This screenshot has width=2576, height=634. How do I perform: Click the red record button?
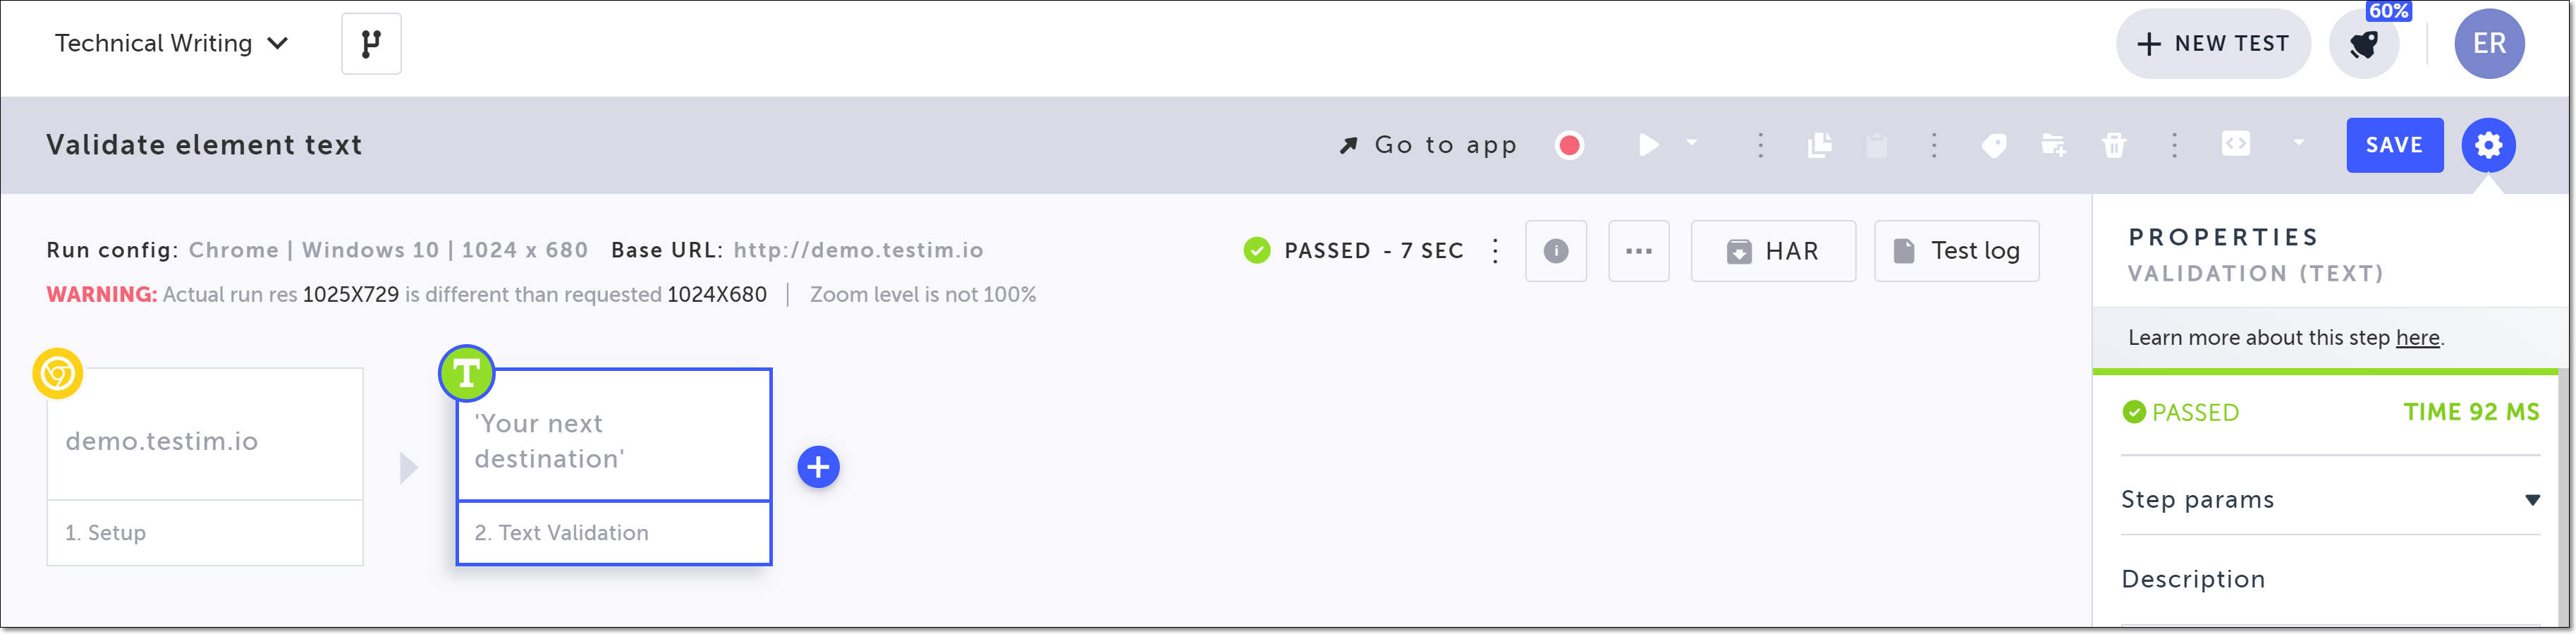pos(1569,146)
